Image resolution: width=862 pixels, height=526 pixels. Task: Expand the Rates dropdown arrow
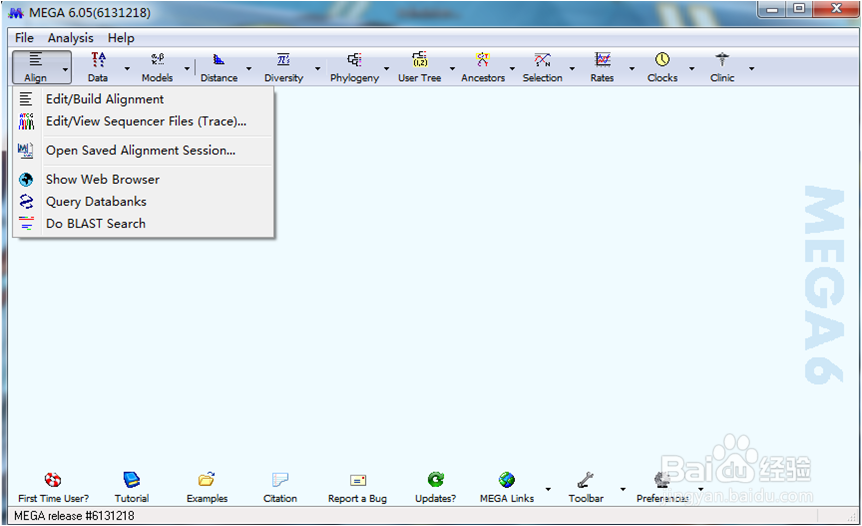point(632,69)
